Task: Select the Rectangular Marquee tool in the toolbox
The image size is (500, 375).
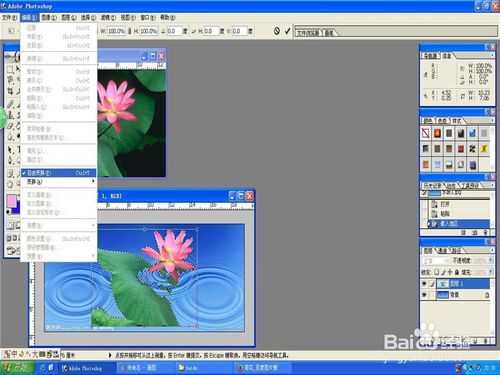Action: (x=10, y=69)
